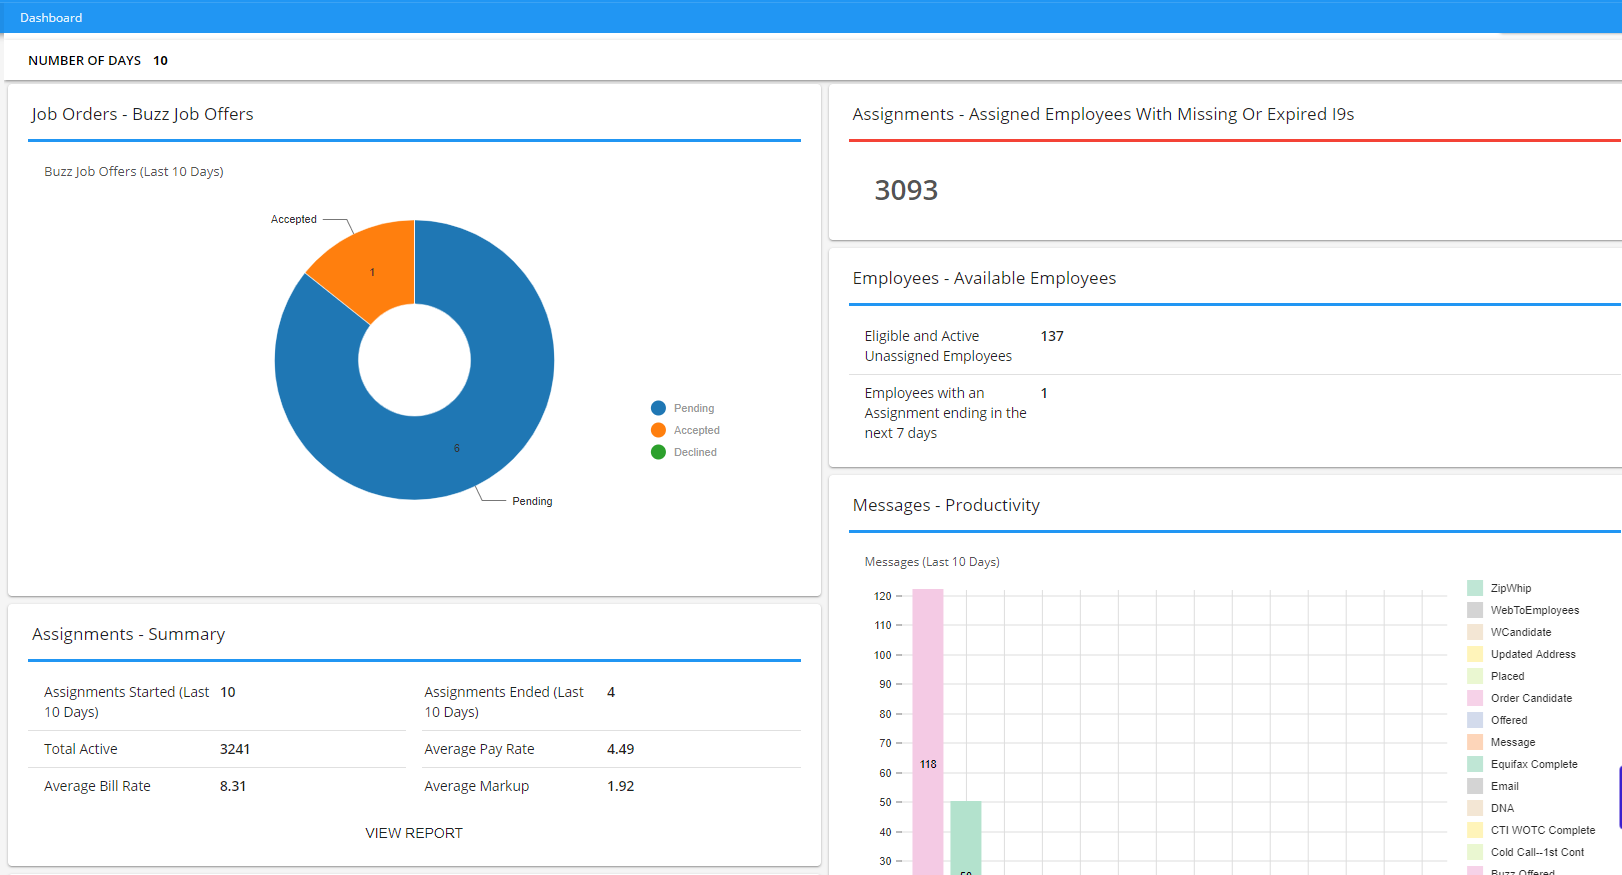
Task: Click the Updated Address legend icon
Action: pyautogui.click(x=1475, y=654)
